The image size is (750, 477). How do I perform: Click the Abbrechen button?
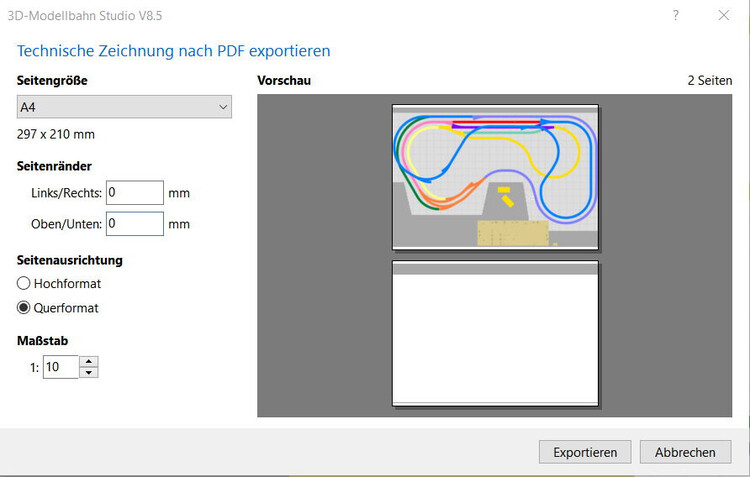(685, 452)
